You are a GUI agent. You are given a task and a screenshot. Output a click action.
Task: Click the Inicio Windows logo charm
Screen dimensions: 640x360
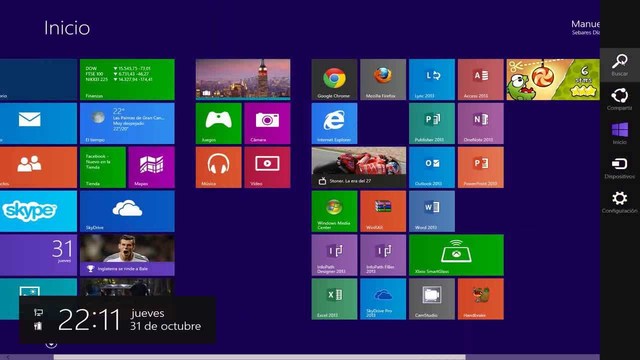tap(620, 134)
